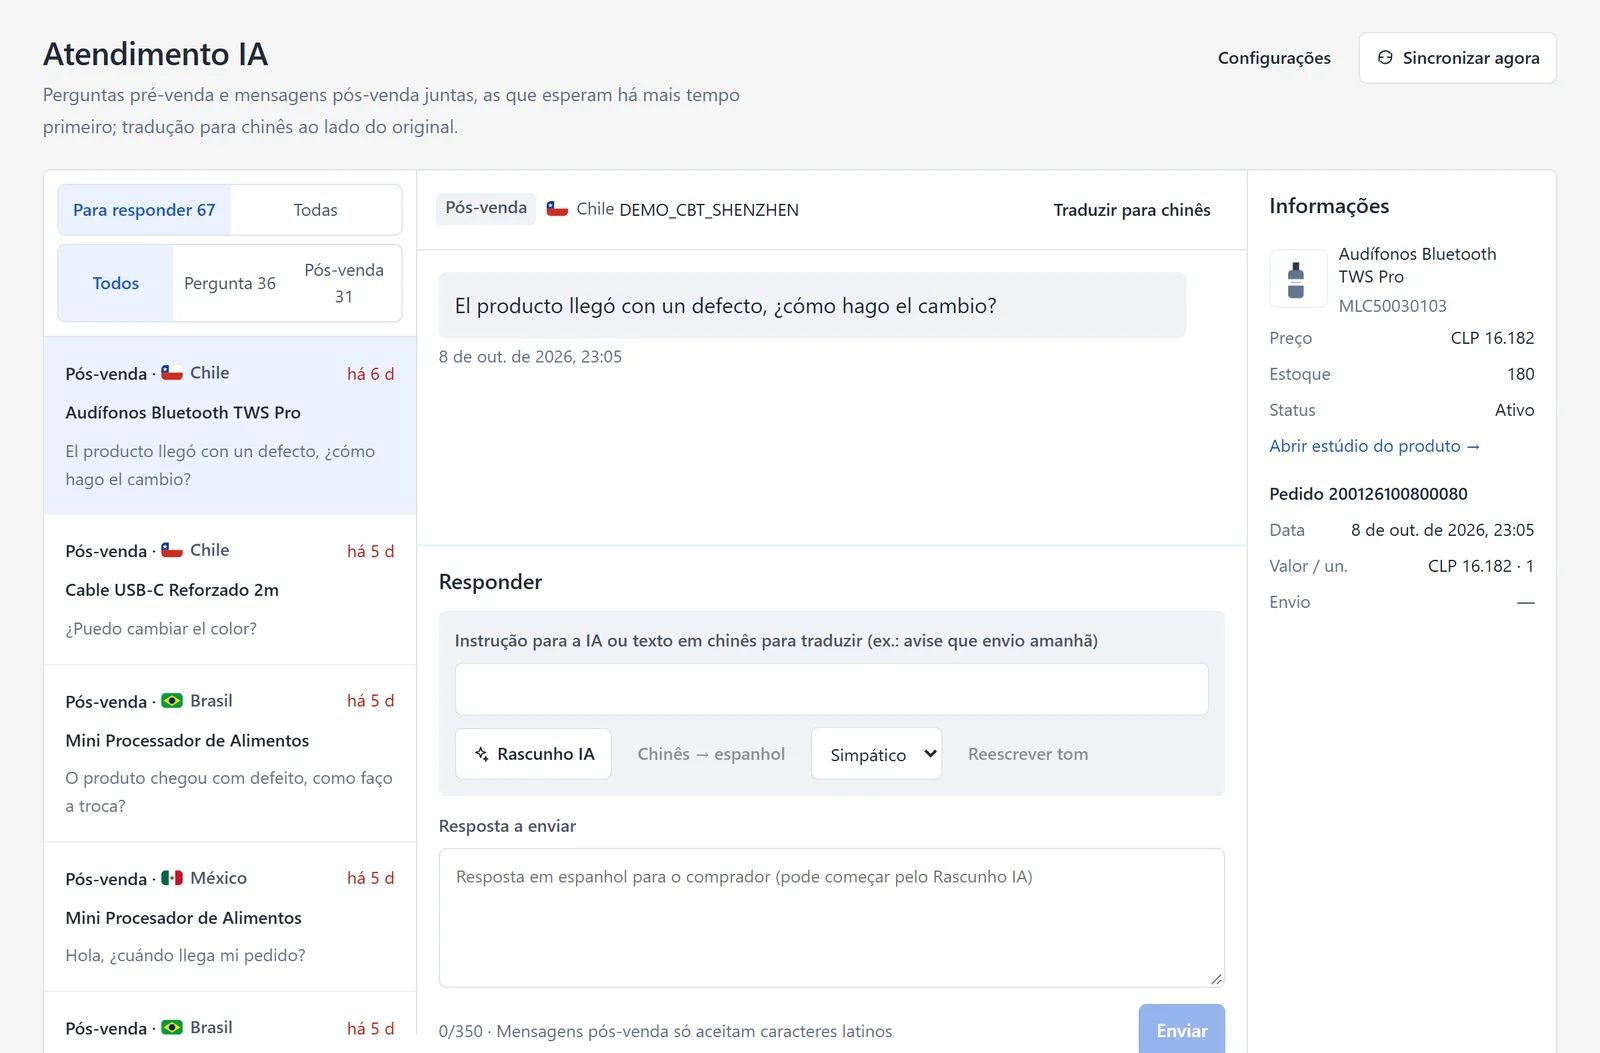Select the Todos filter tab
Screen dimensions: 1600x1053
(116, 283)
